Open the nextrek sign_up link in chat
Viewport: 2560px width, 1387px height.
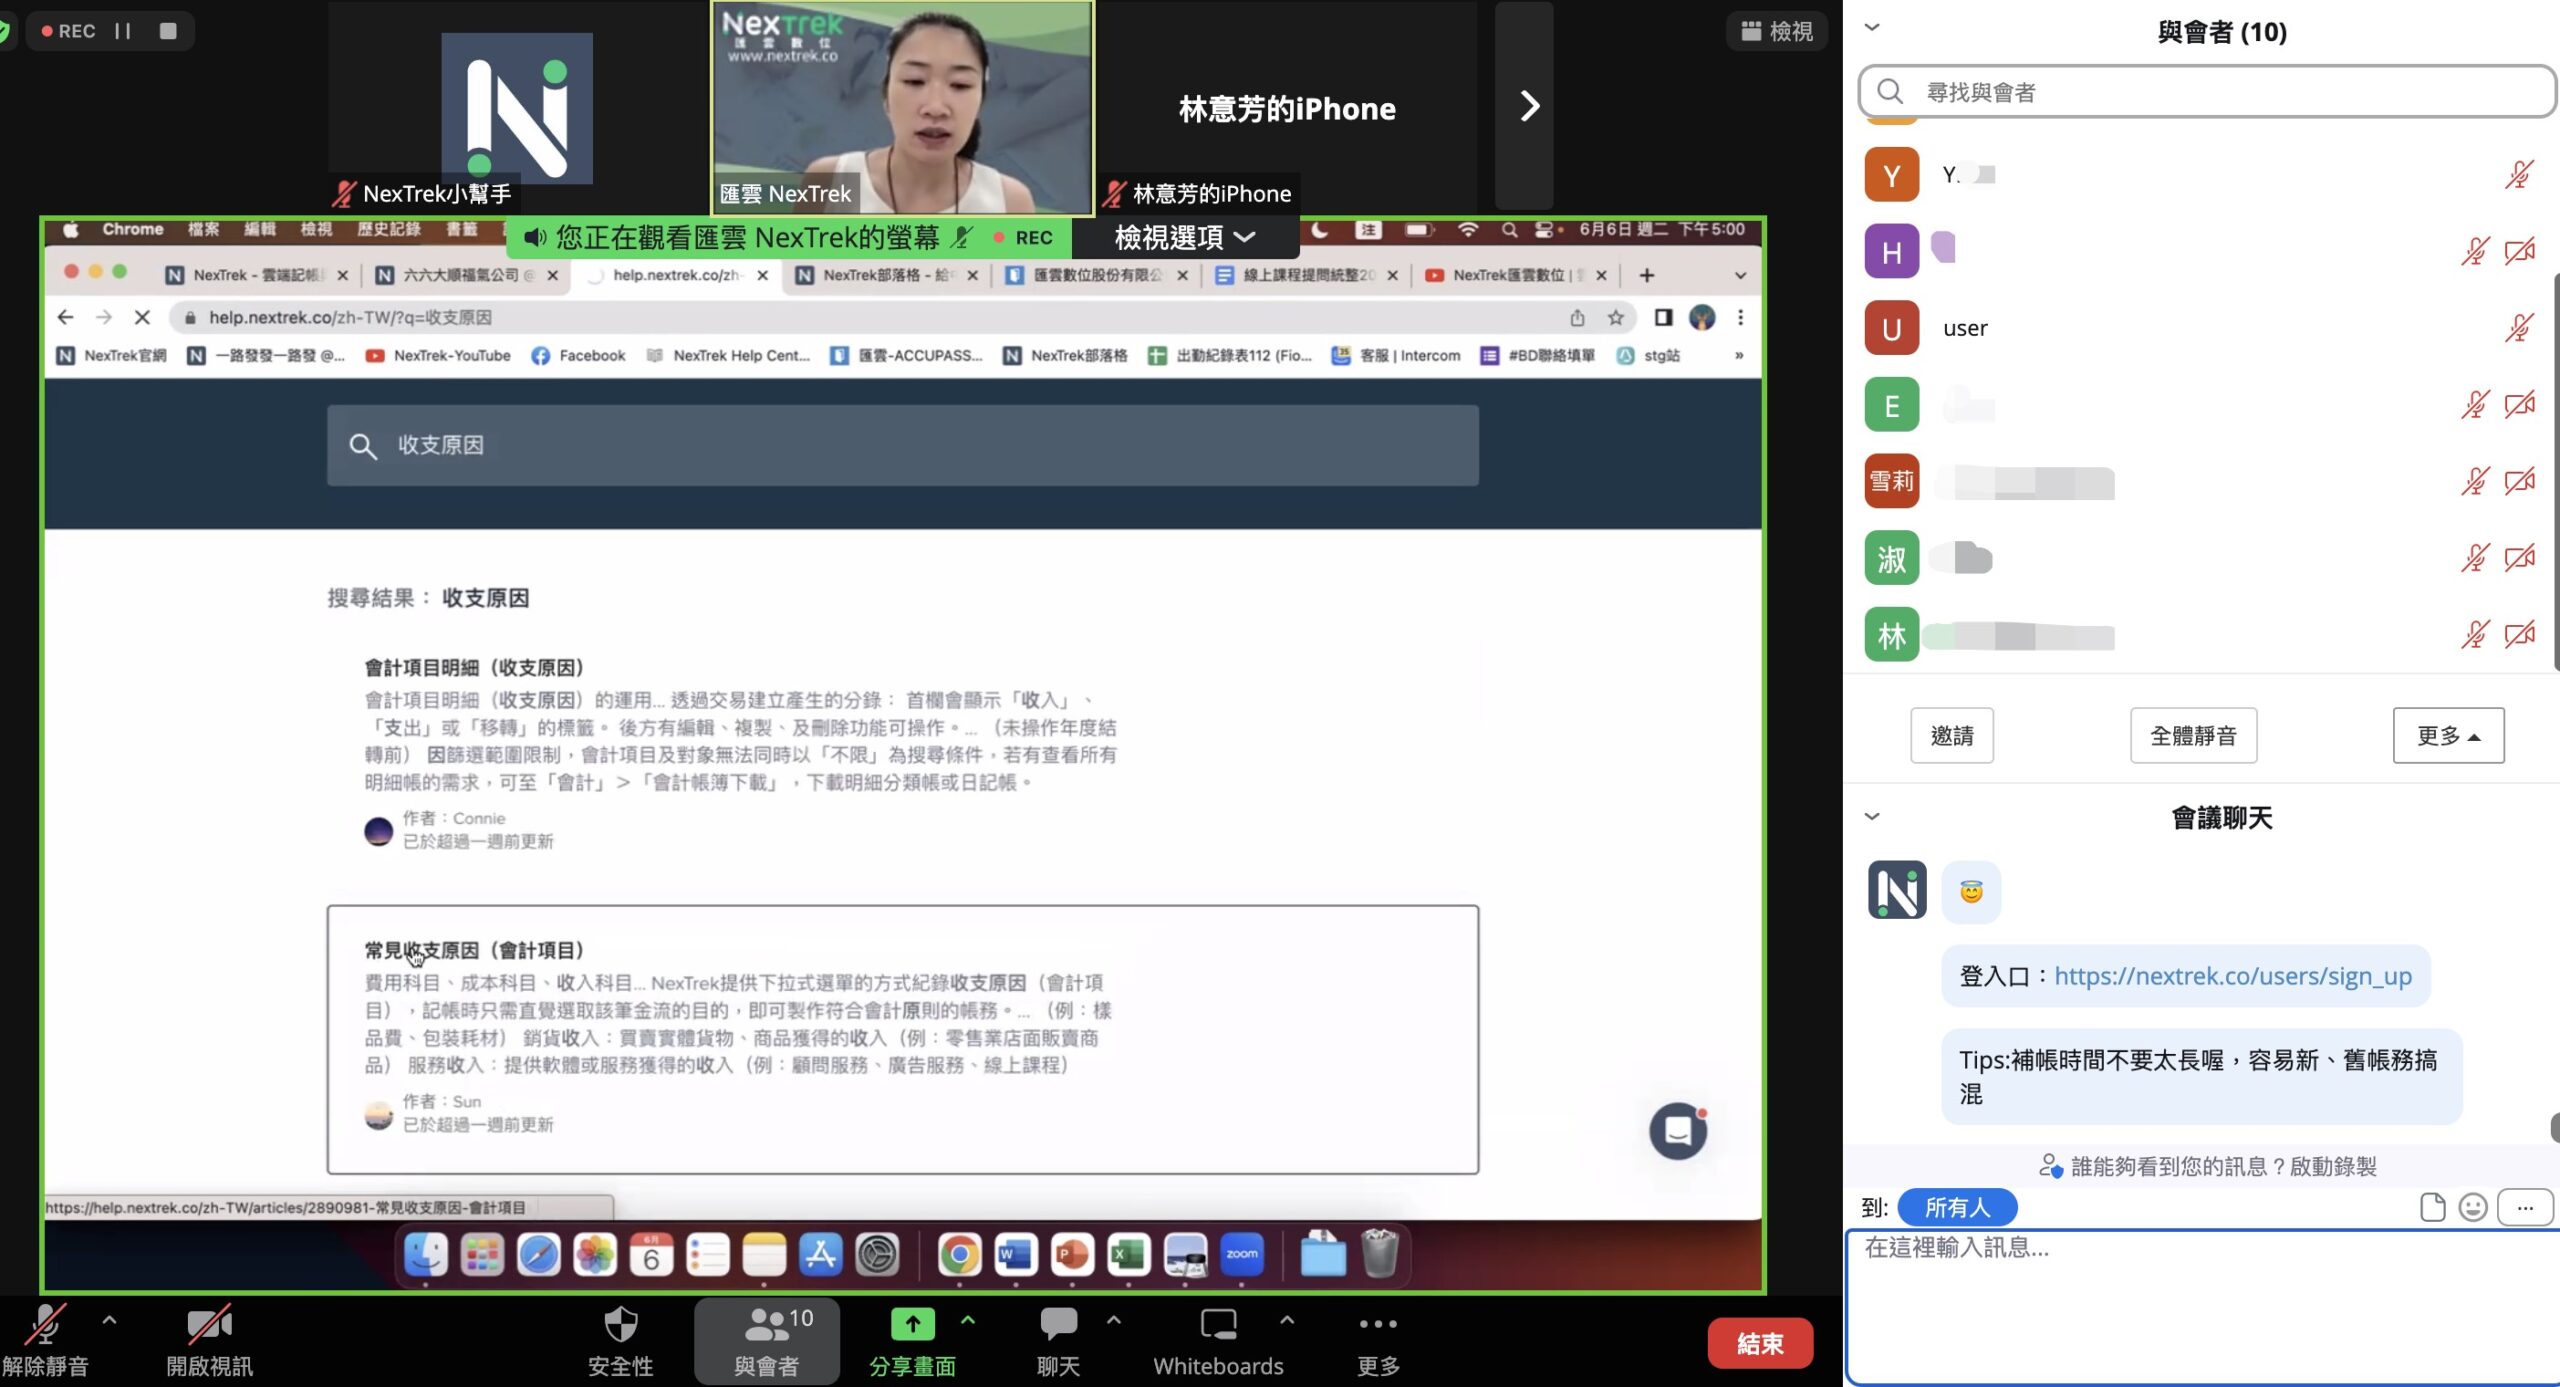(x=2232, y=976)
